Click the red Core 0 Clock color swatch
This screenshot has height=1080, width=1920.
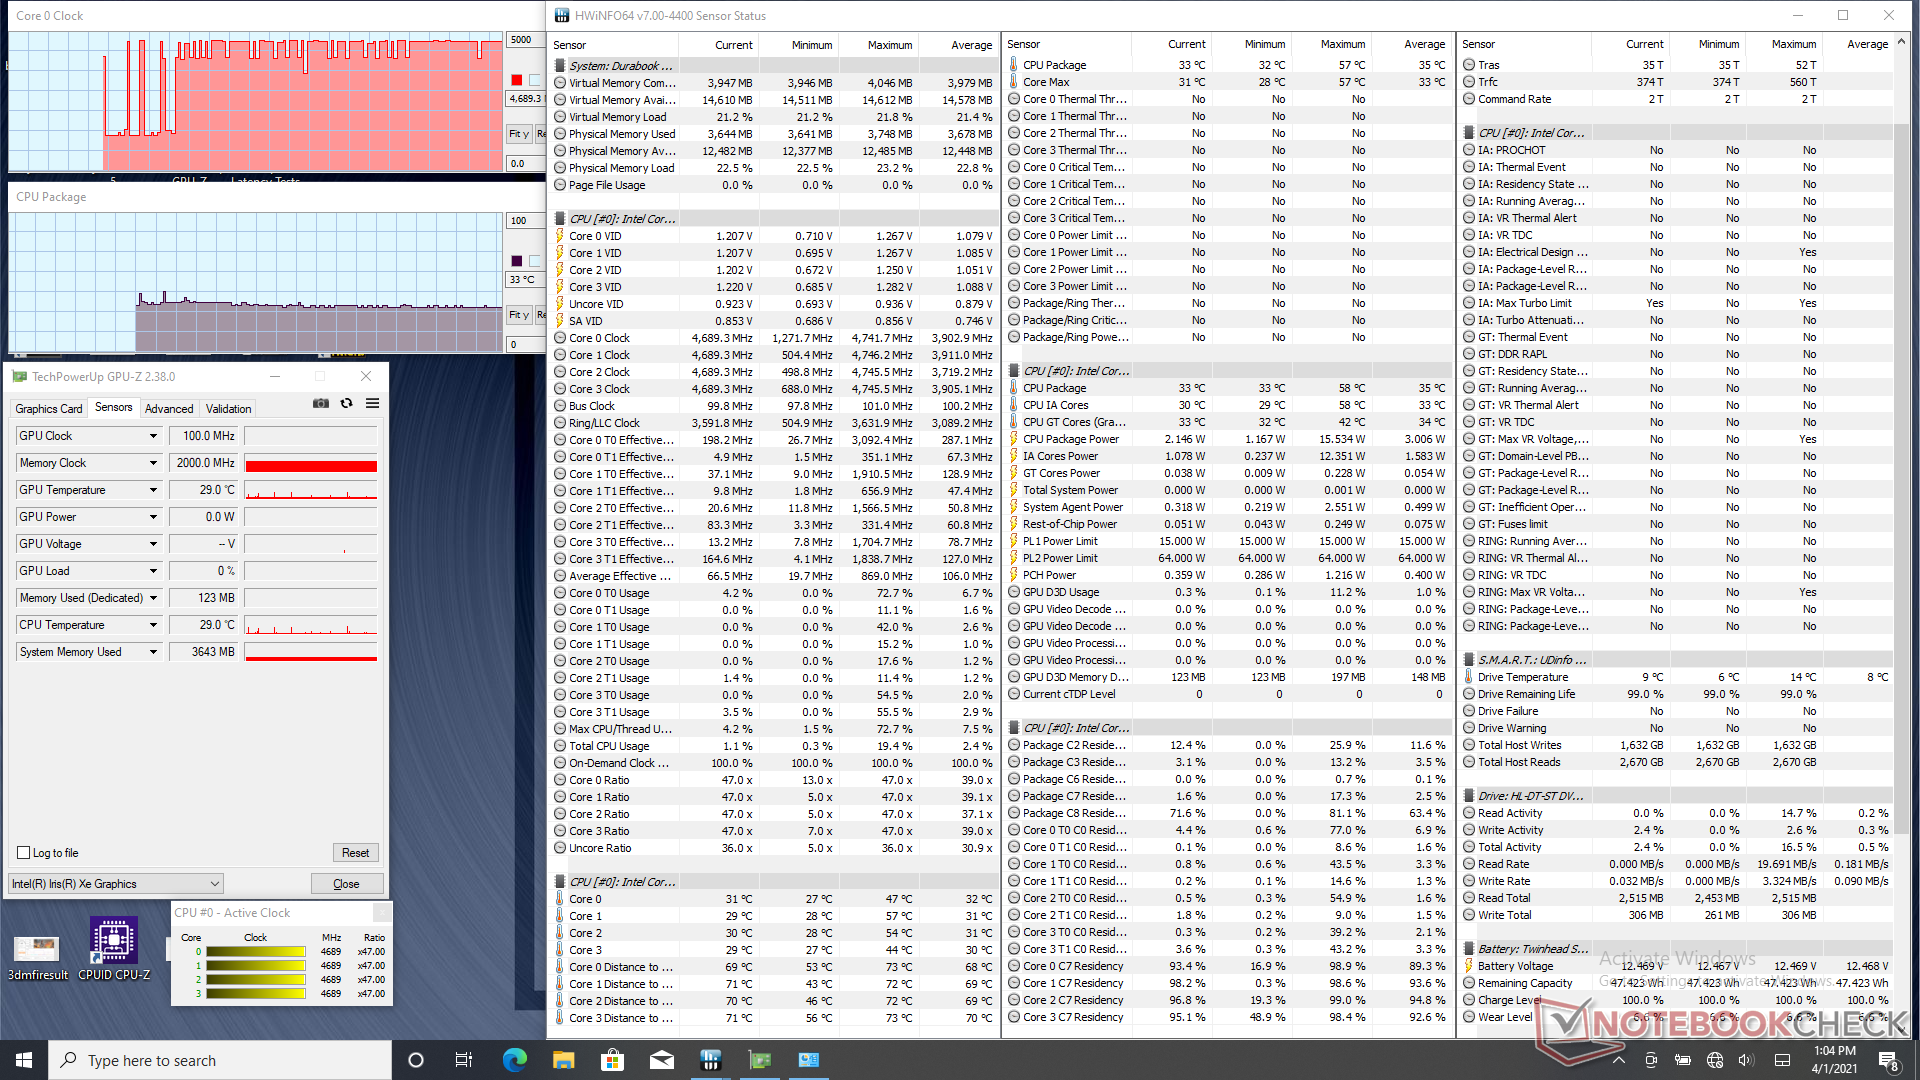(x=516, y=80)
